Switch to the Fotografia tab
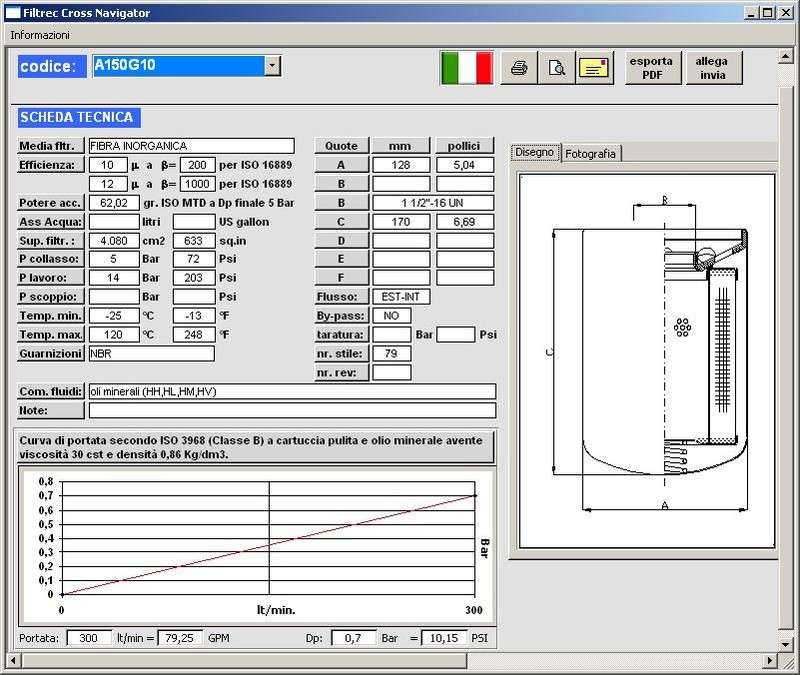The width and height of the screenshot is (800, 675). pos(591,153)
